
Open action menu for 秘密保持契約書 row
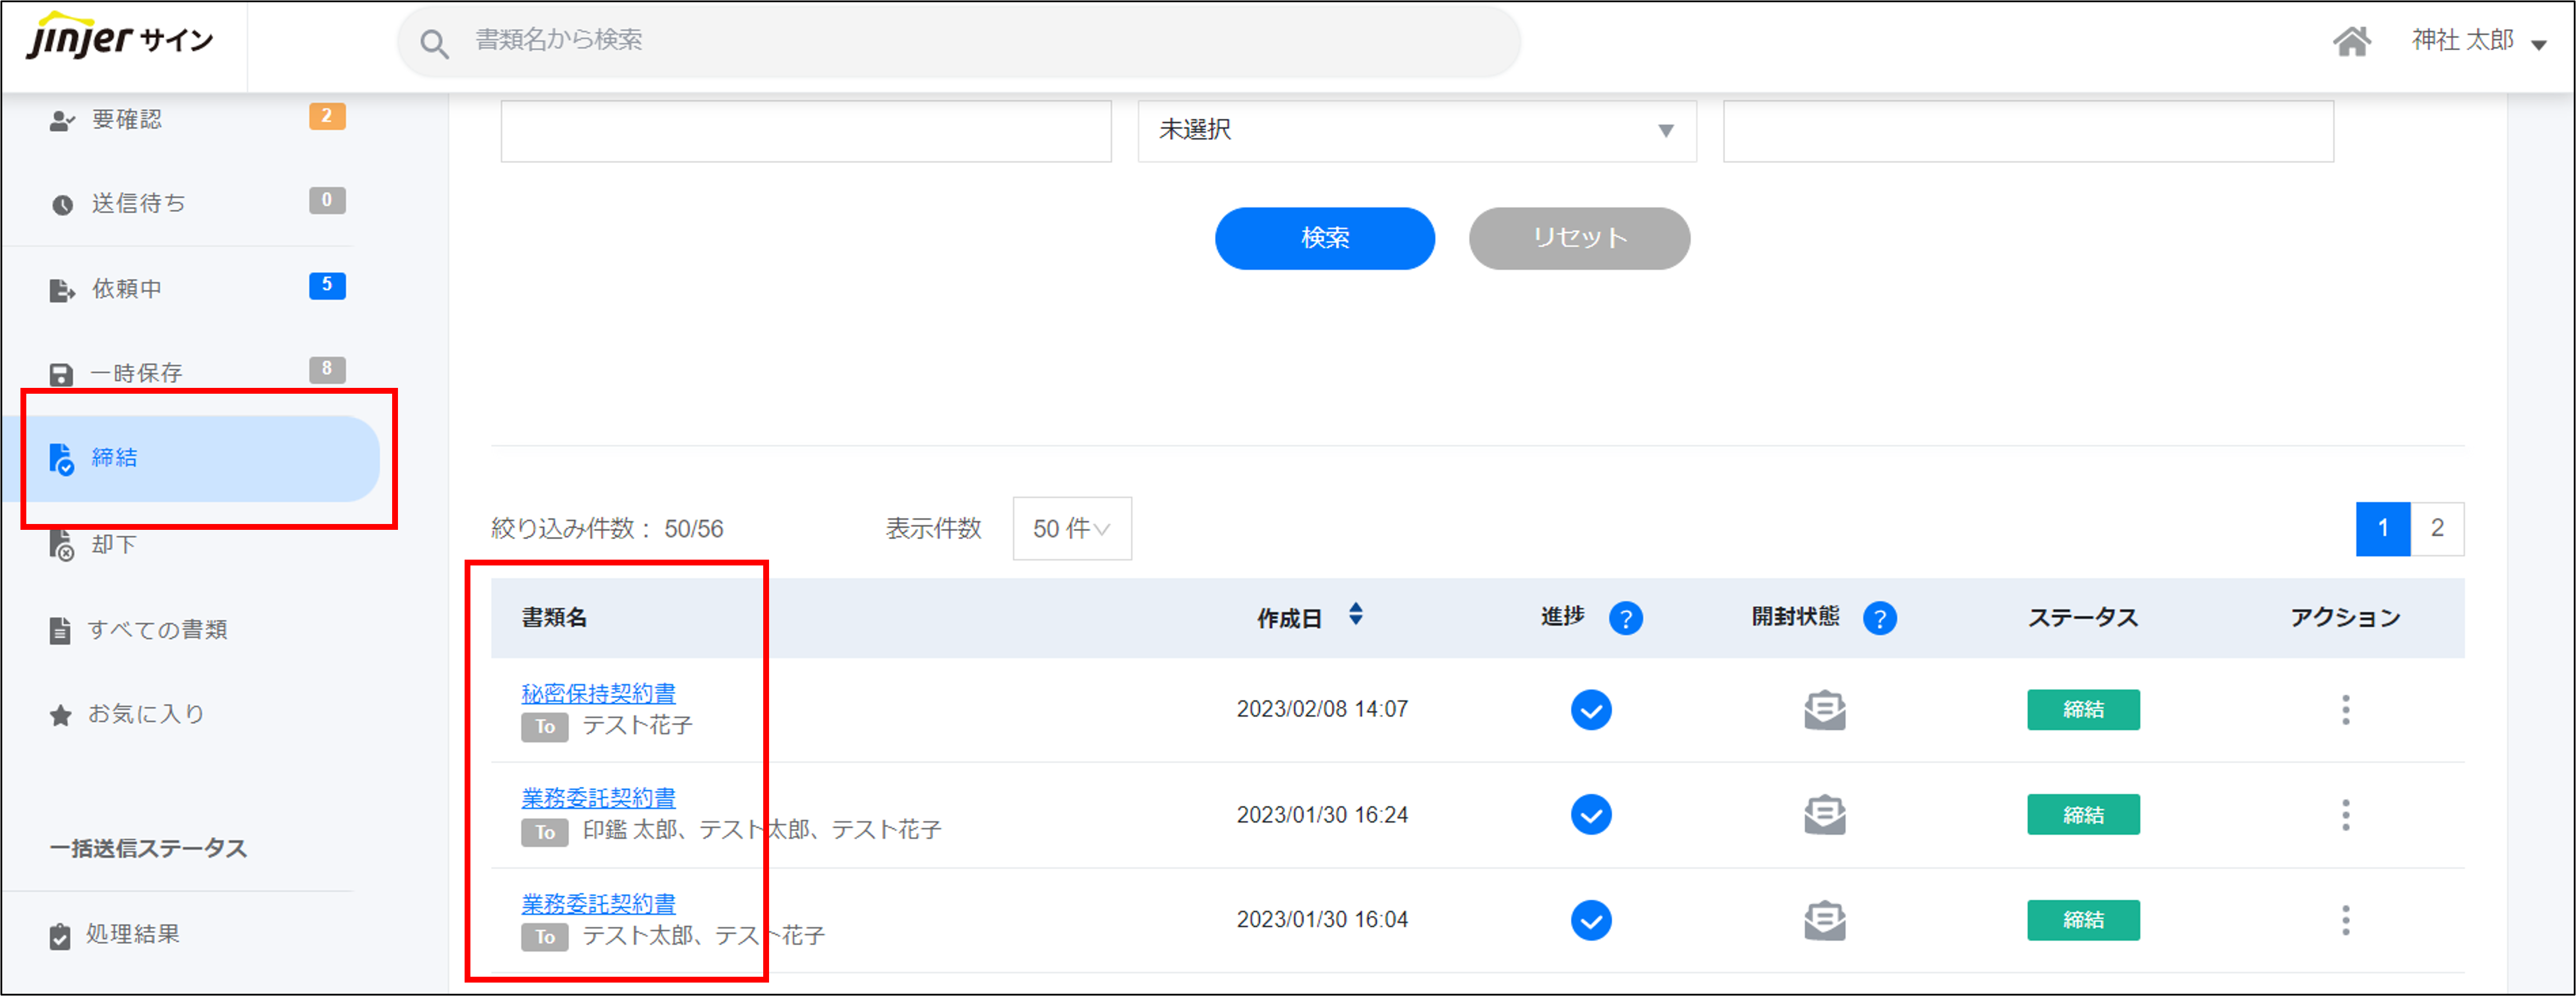(x=2345, y=710)
